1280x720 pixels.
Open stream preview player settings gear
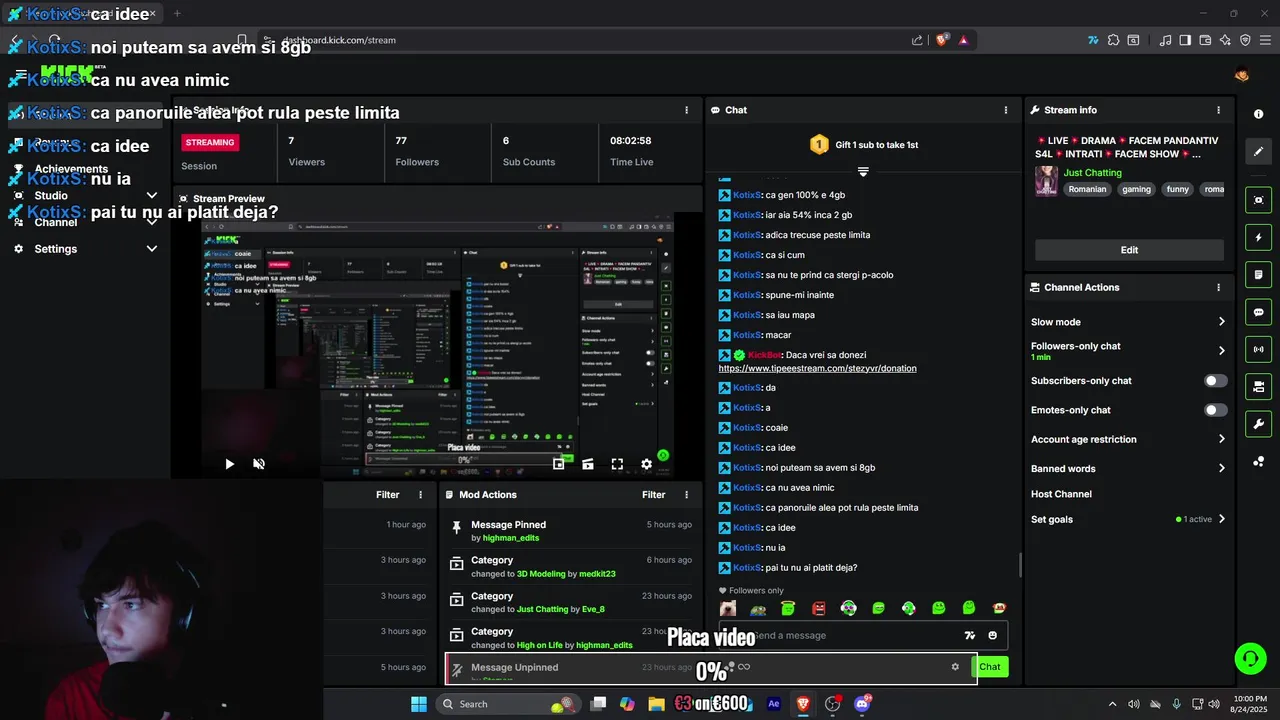pos(646,464)
